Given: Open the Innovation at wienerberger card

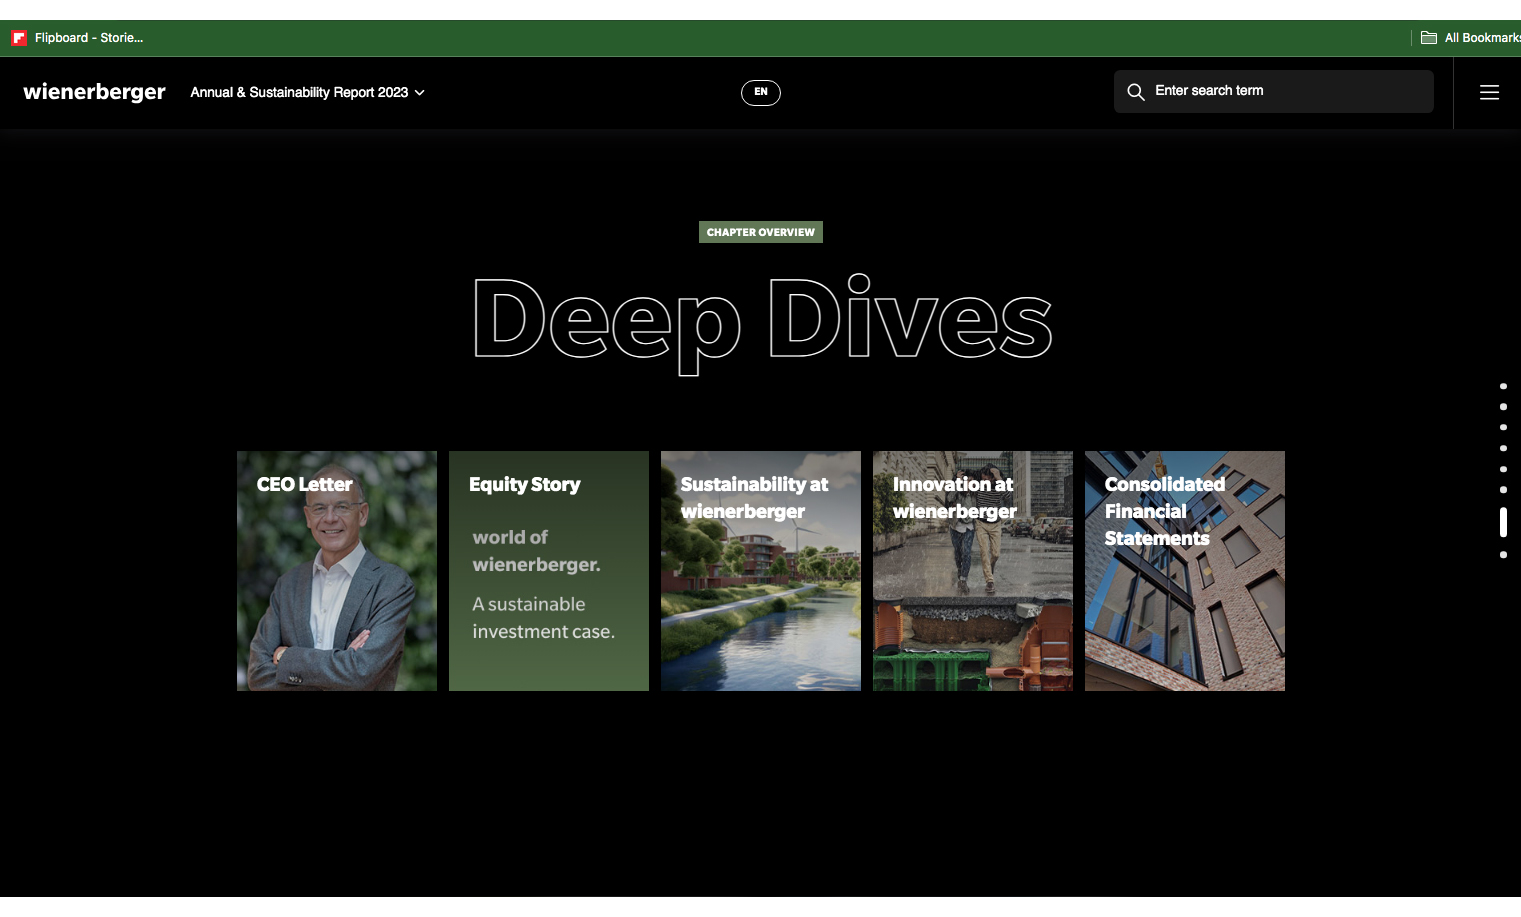Looking at the screenshot, I should [973, 571].
